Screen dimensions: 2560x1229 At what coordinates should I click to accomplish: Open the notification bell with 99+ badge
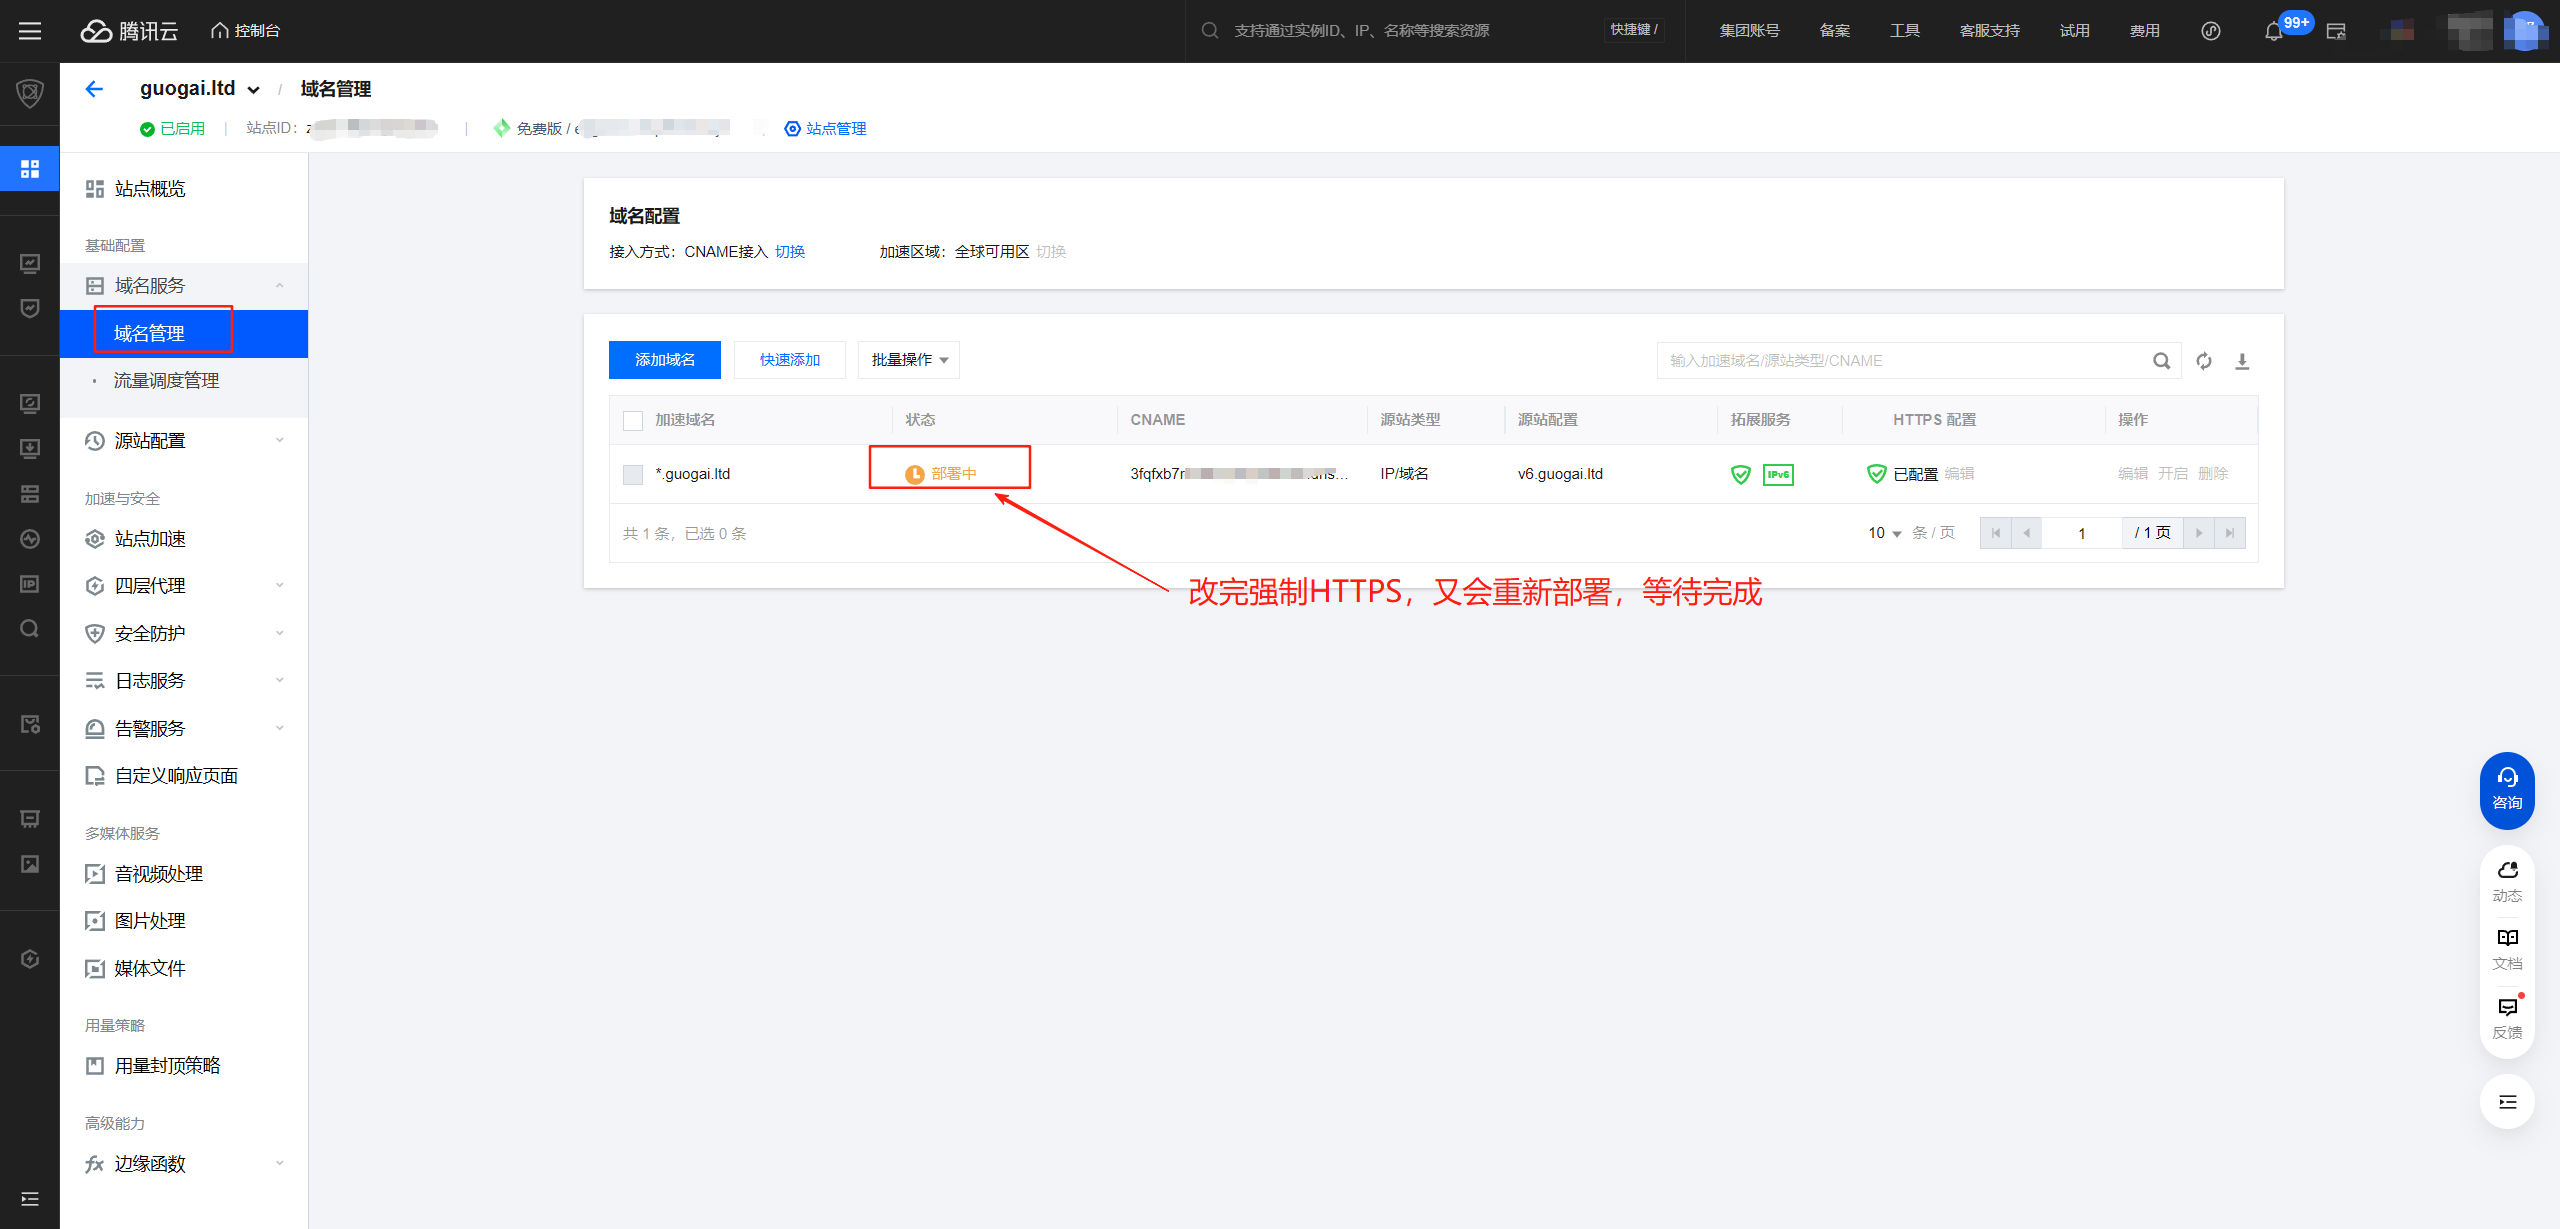(2274, 31)
